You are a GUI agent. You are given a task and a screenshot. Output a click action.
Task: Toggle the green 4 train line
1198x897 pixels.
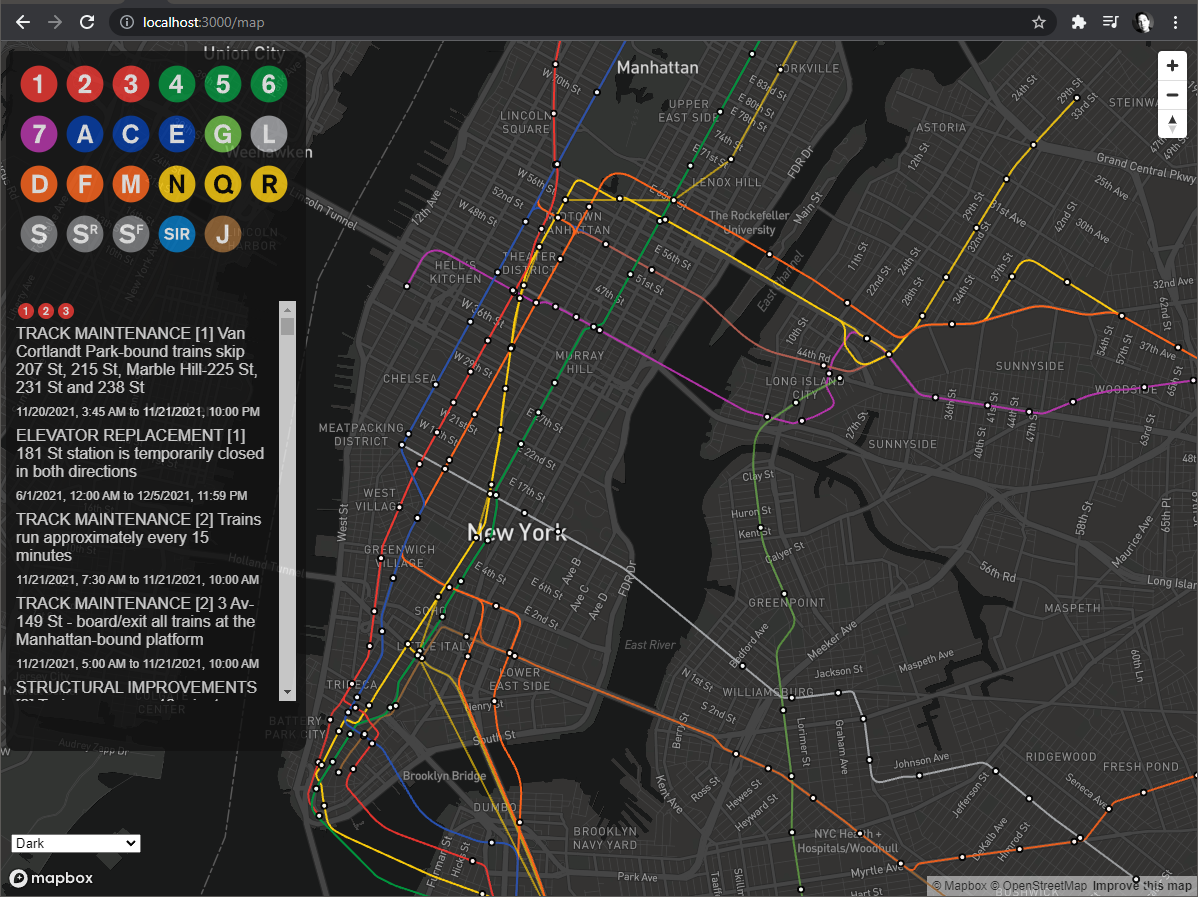[176, 84]
